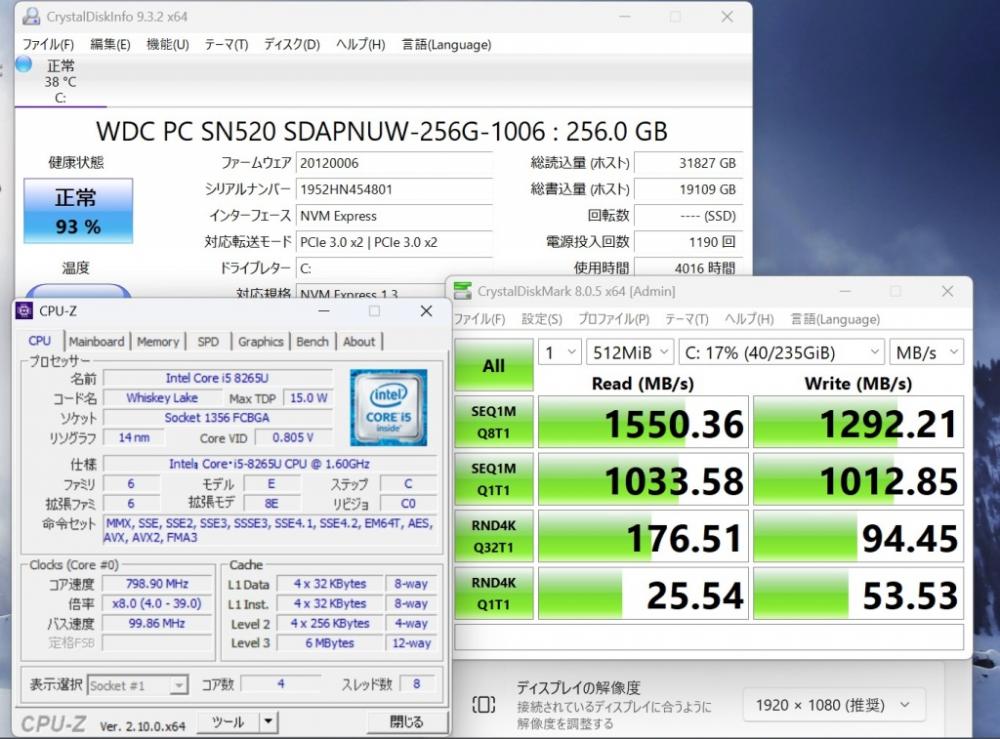The height and width of the screenshot is (739, 1000).
Task: Click the ツール button in CPU-Z
Action: tap(228, 722)
